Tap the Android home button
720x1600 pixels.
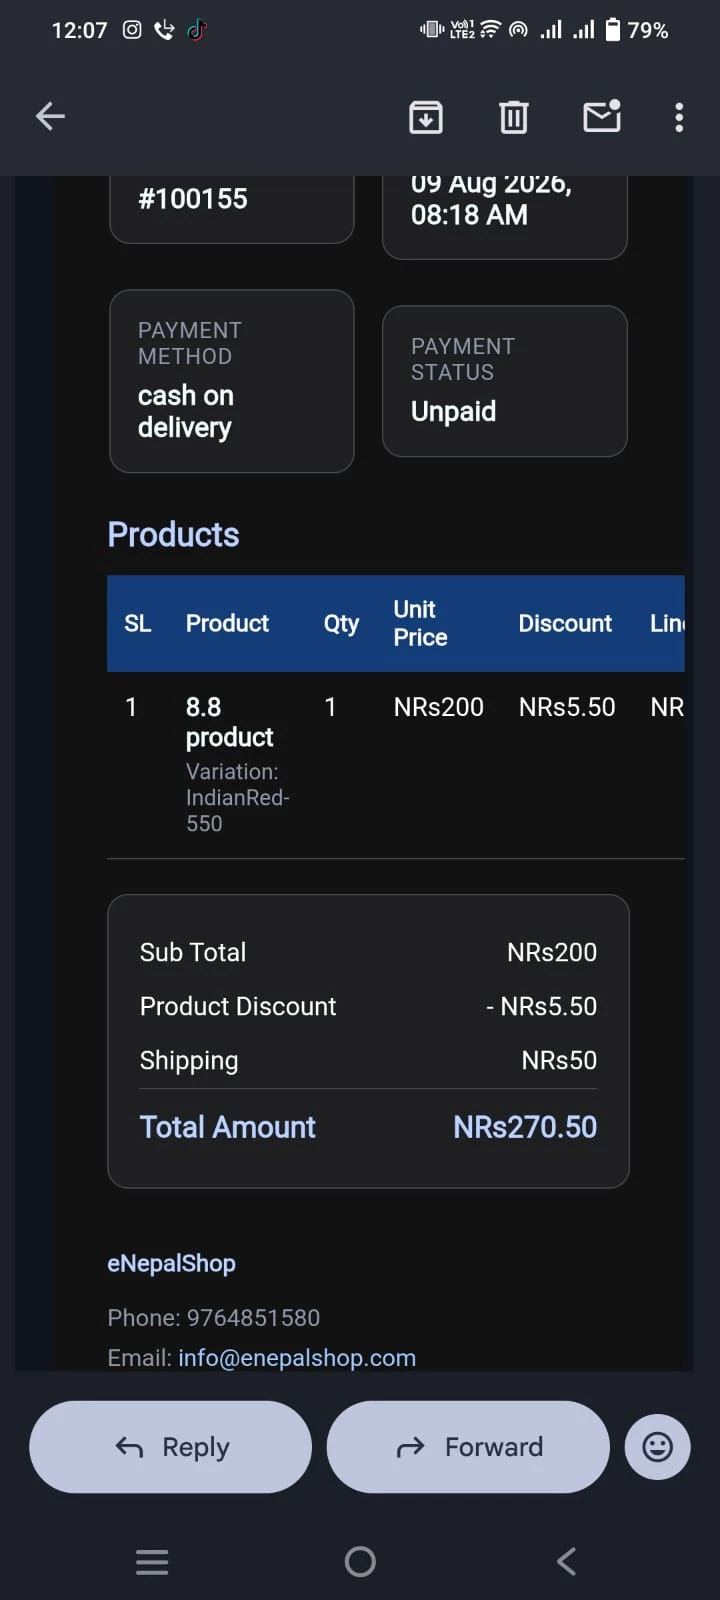(x=360, y=1561)
